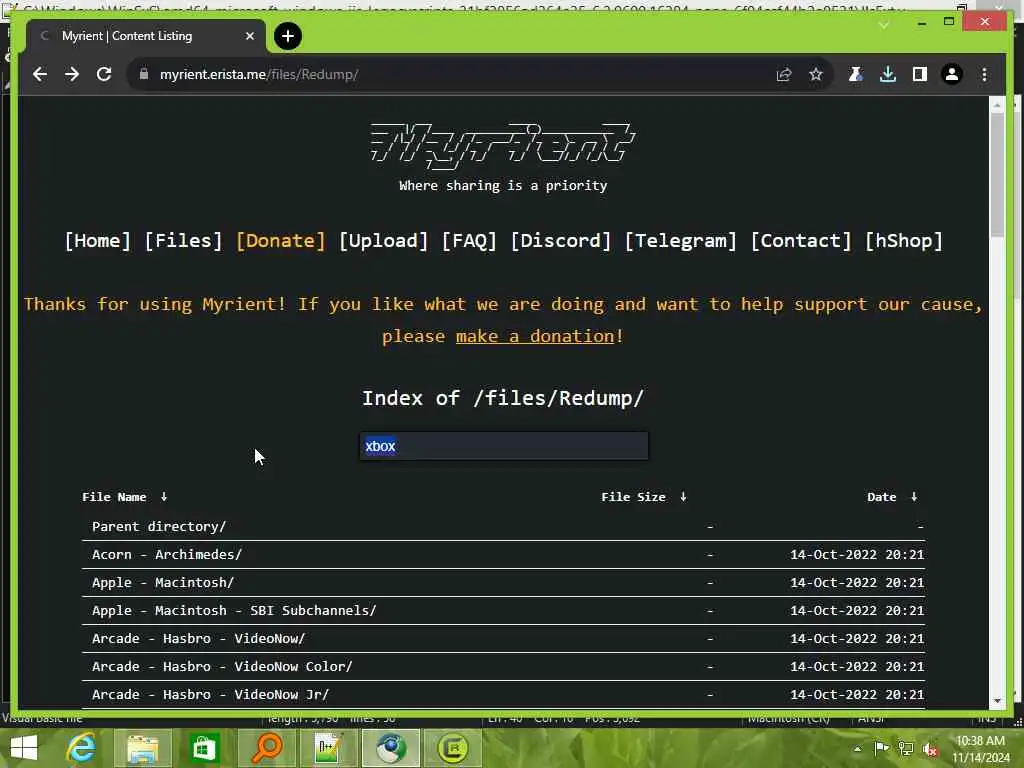Viewport: 1024px width, 768px height.
Task: Open the Acorn - Archimedes/ folder
Action: 167,554
